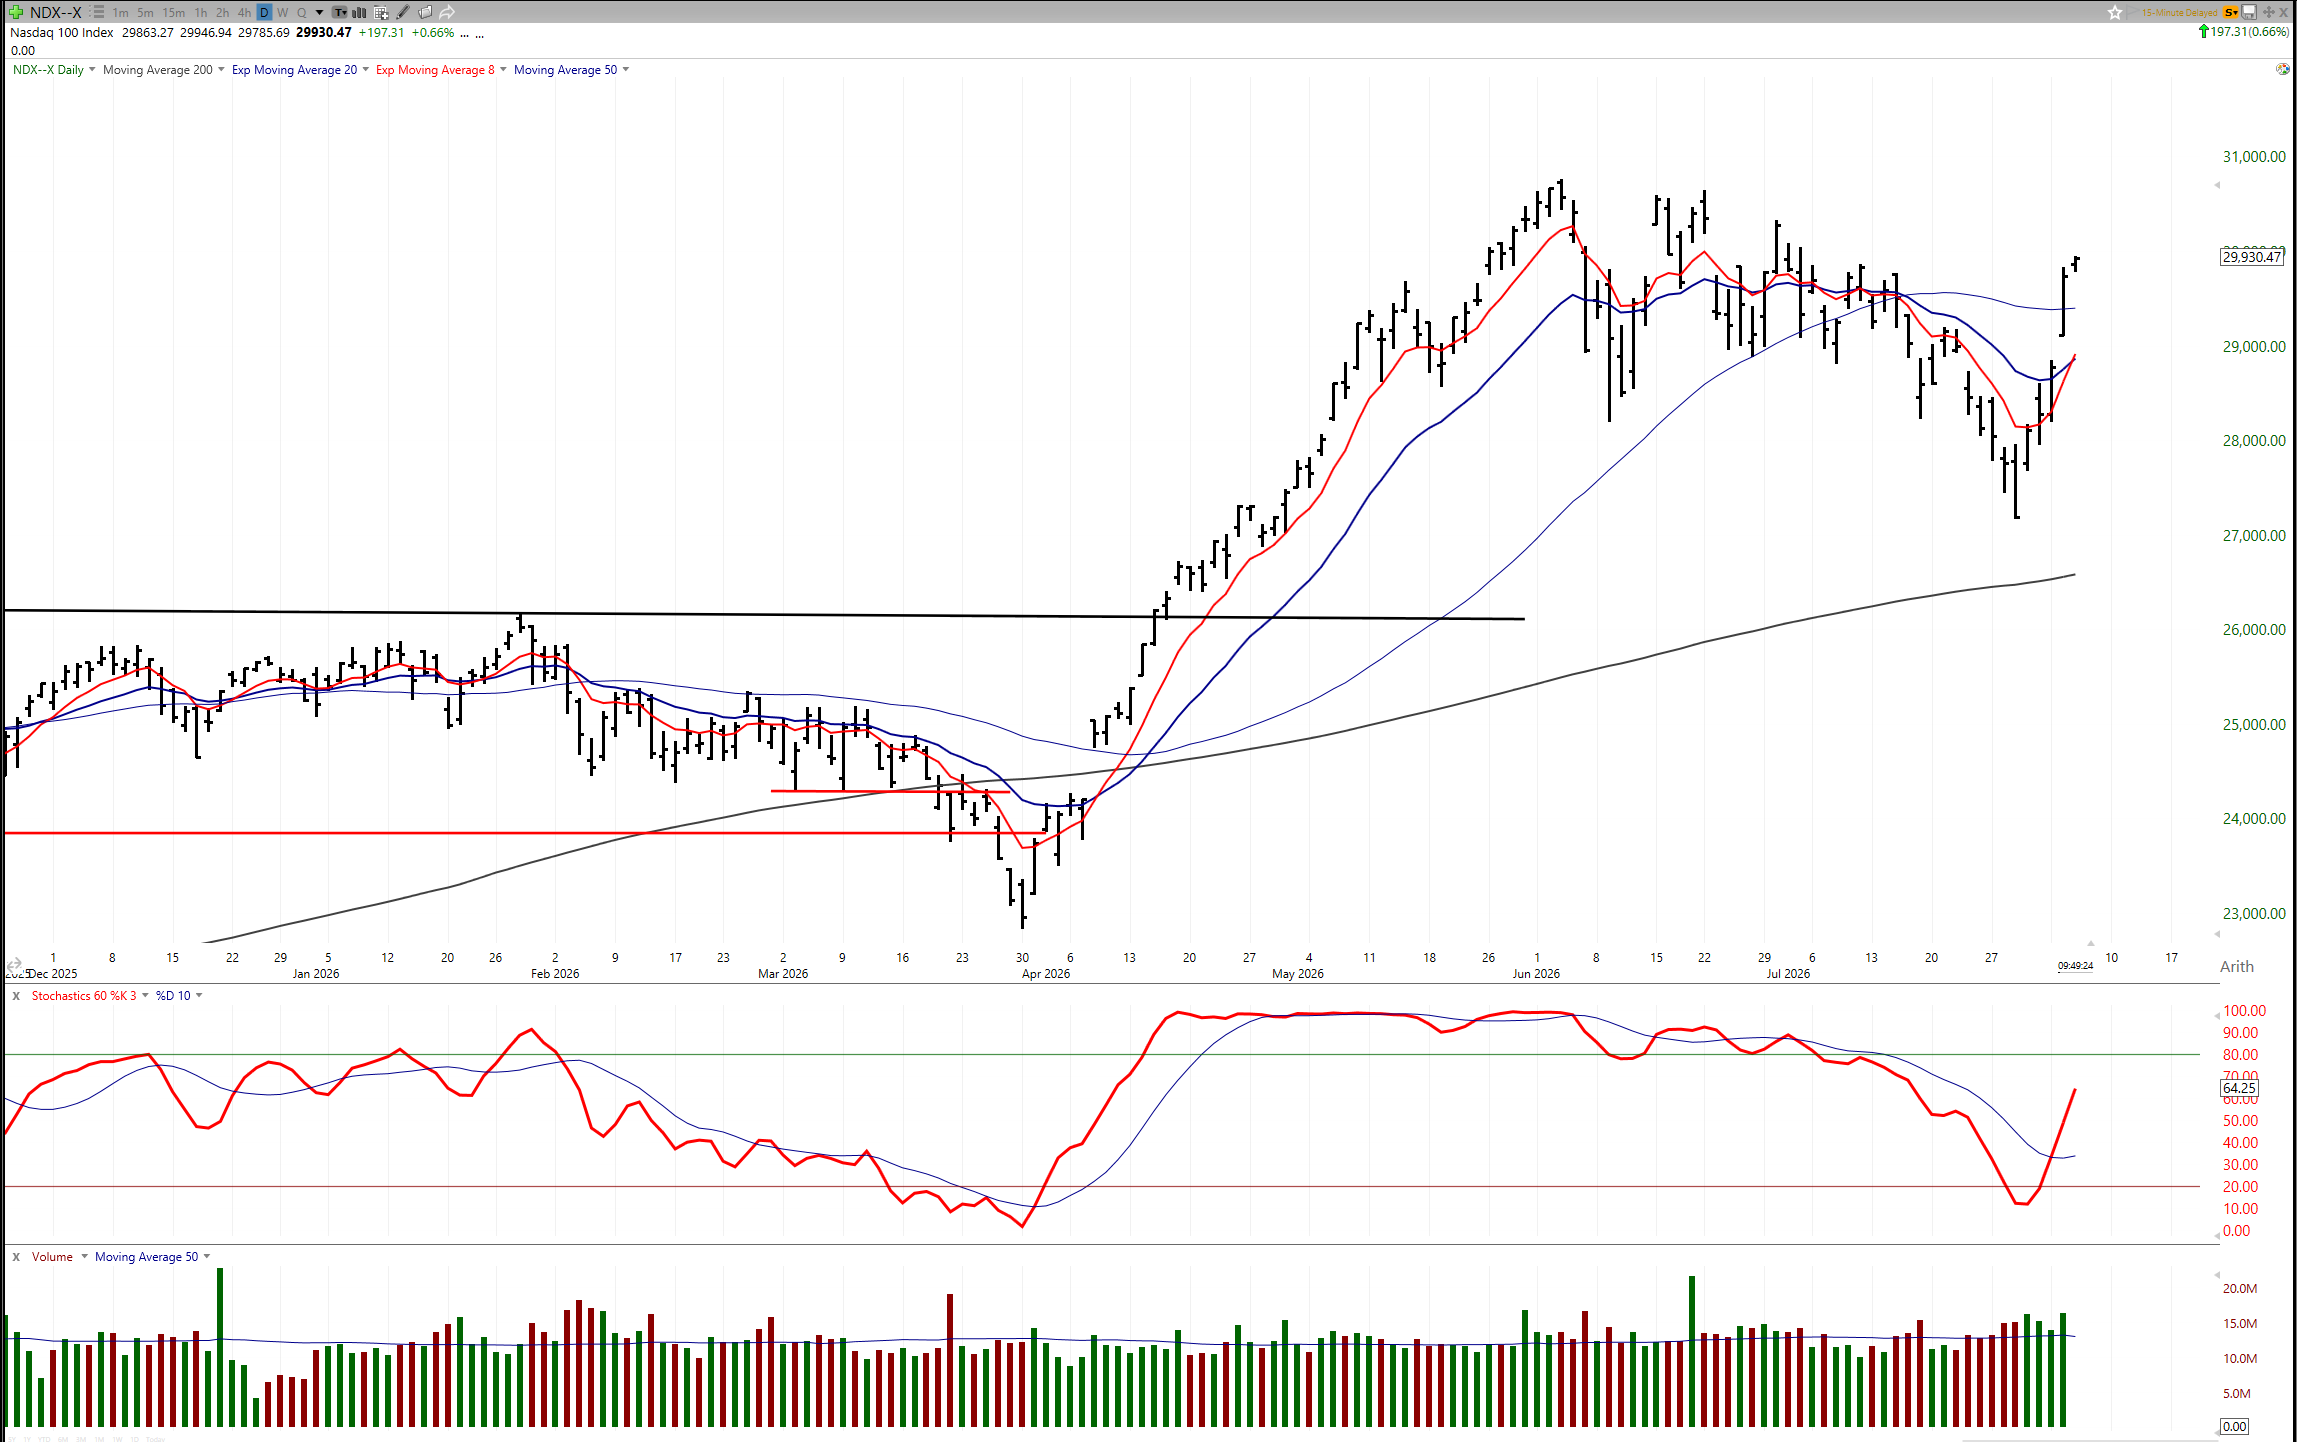Add to favorites with star icon
This screenshot has width=2297, height=1442.
pyautogui.click(x=2115, y=13)
